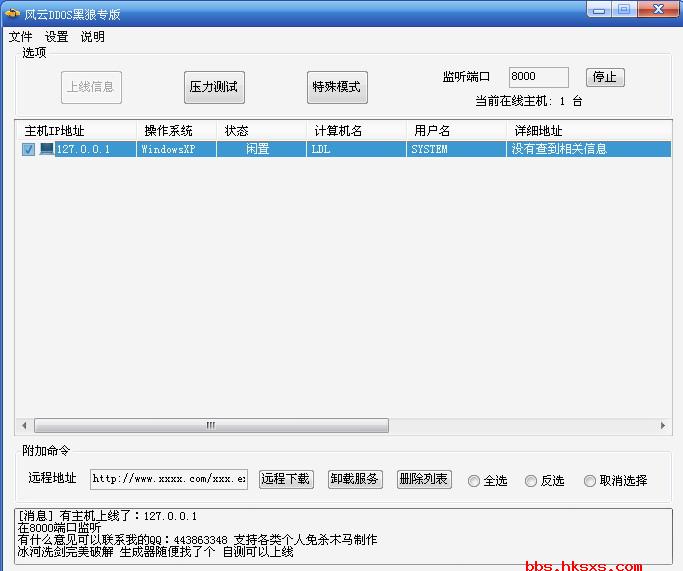Click the 停止 button
The image size is (683, 571).
[x=605, y=77]
